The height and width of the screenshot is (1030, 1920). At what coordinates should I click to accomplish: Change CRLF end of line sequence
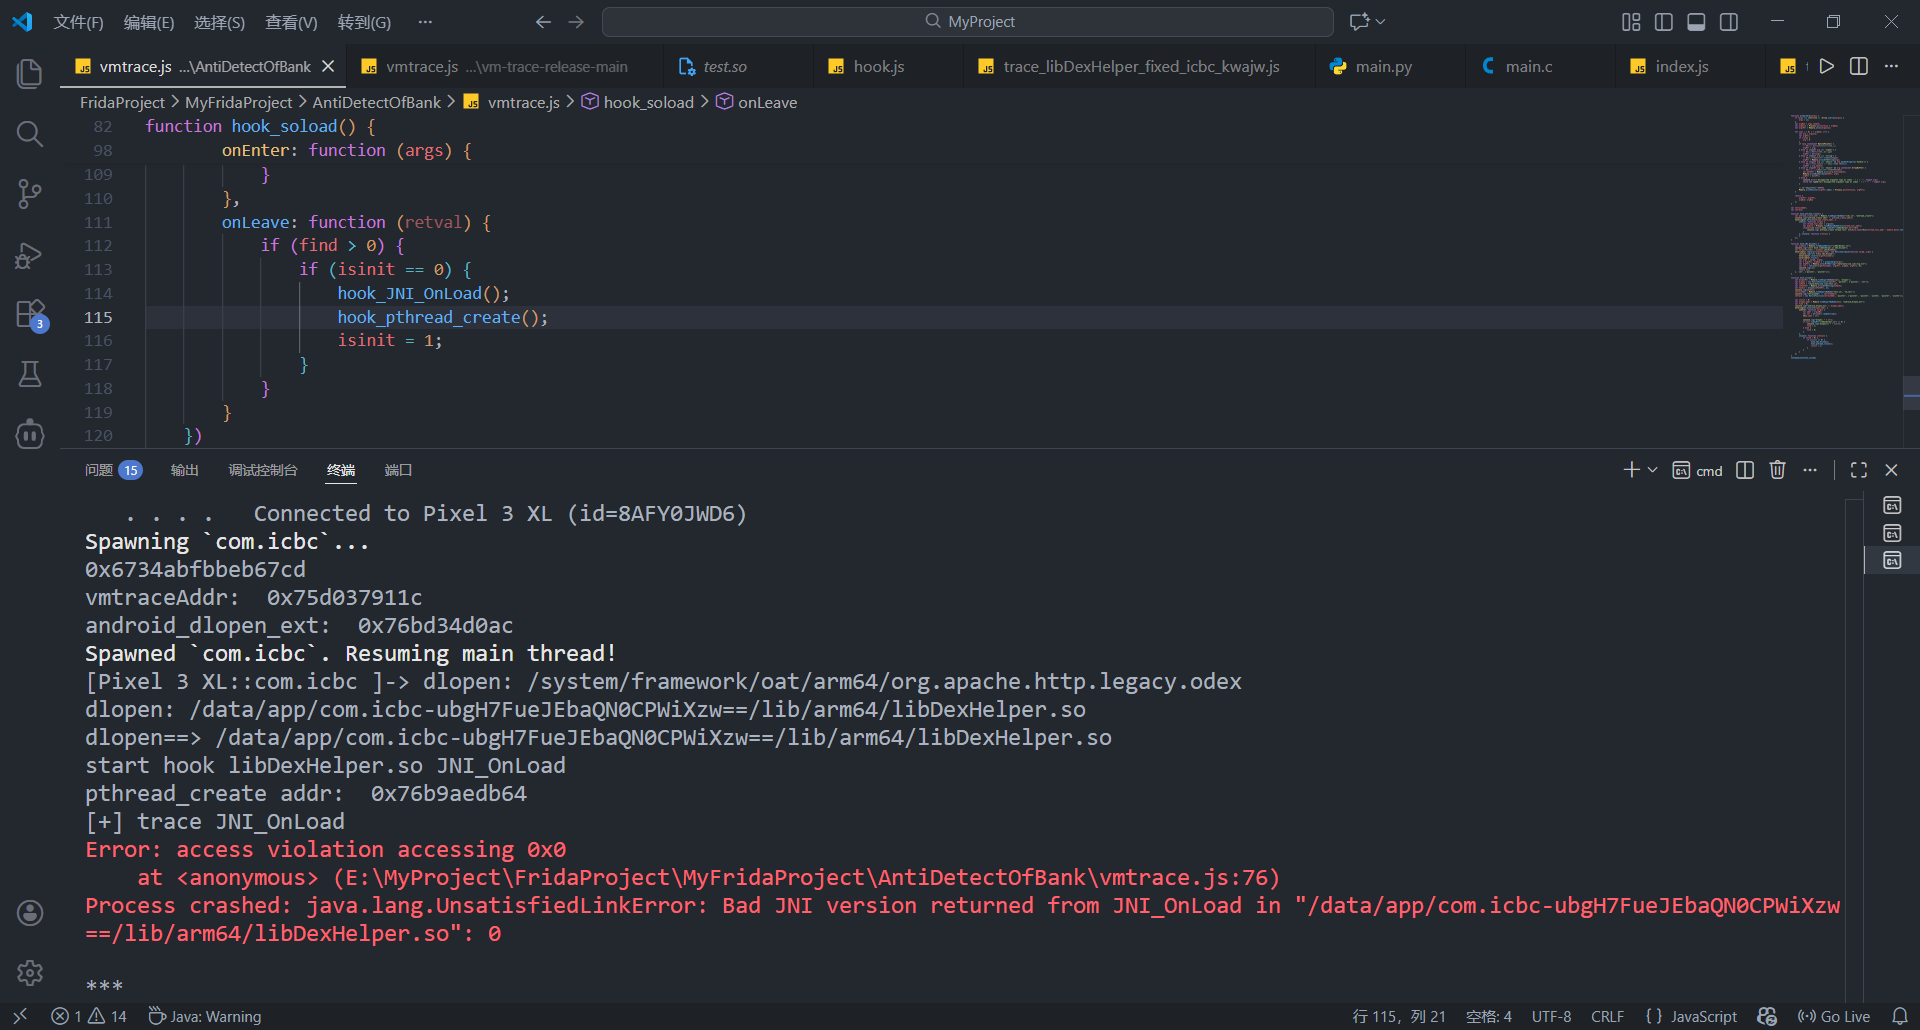(x=1607, y=1016)
